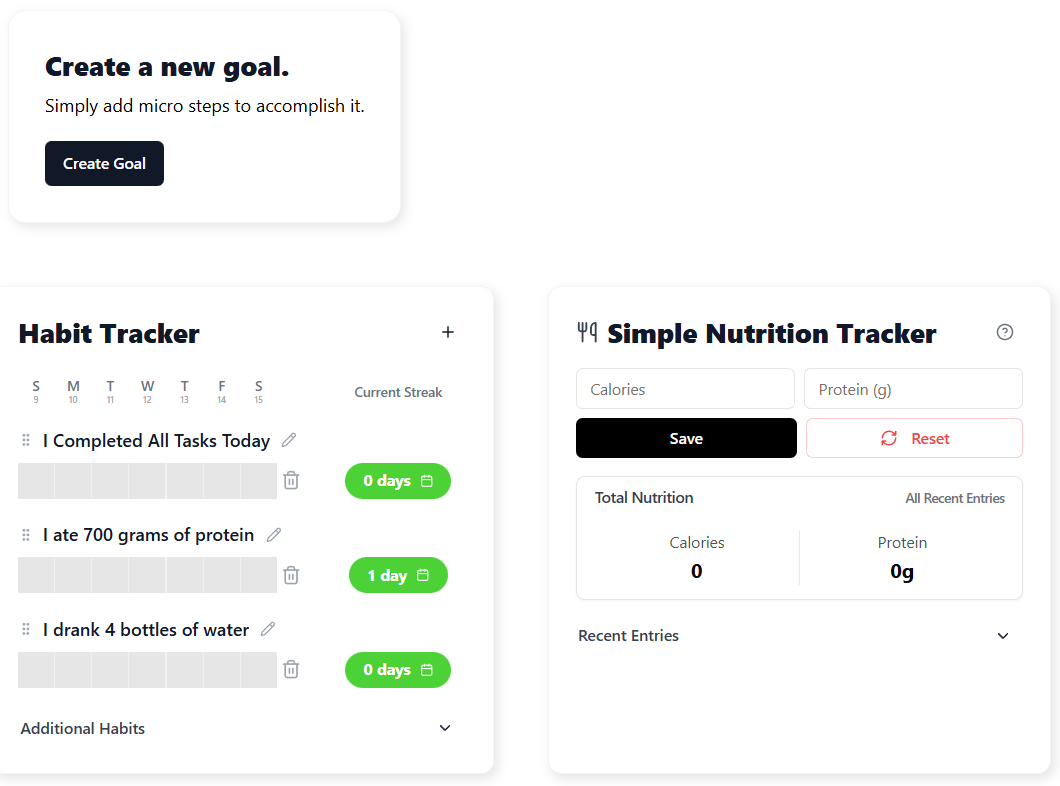Delete the 'I Completed All Tasks Today' habit
This screenshot has height=786, width=1060.
point(291,481)
